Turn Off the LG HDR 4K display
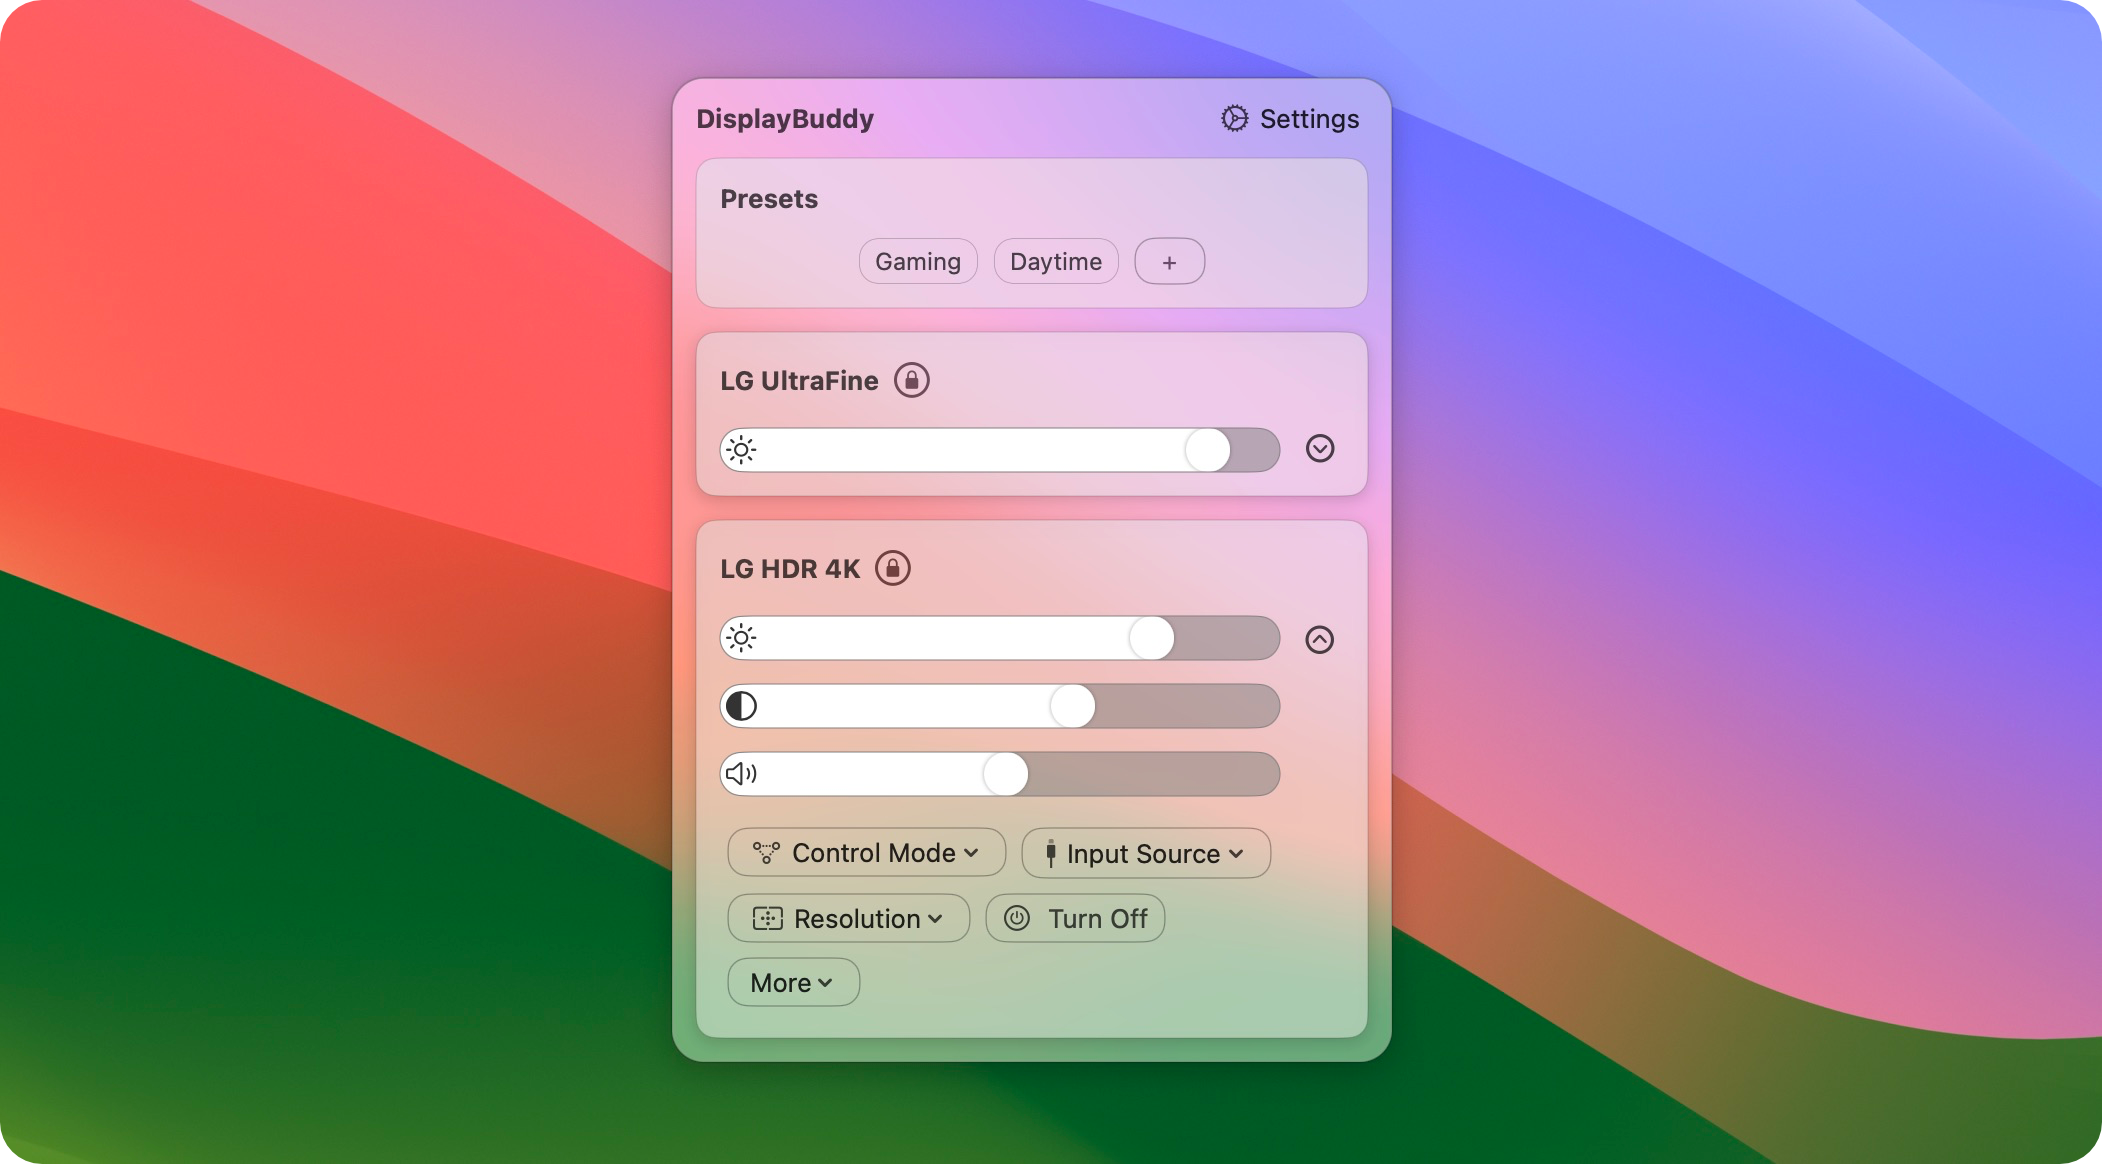2102x1164 pixels. 1079,917
